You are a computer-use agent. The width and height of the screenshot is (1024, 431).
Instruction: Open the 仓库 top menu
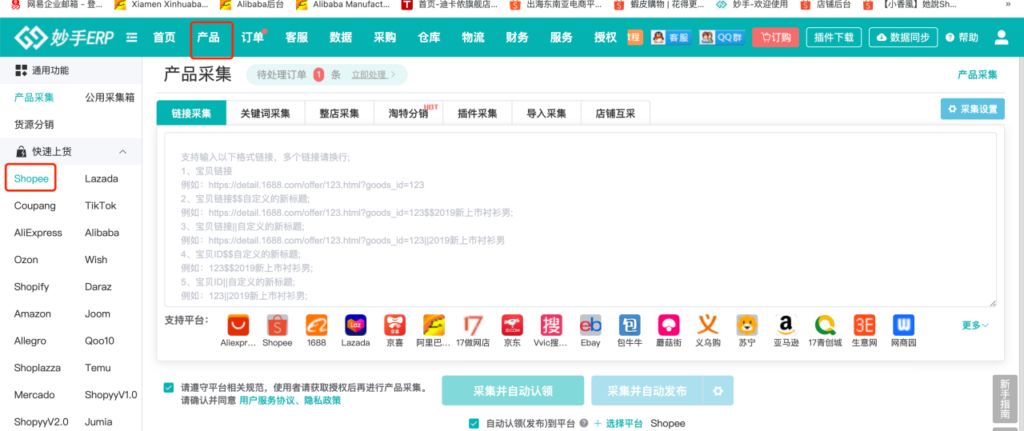coord(429,37)
